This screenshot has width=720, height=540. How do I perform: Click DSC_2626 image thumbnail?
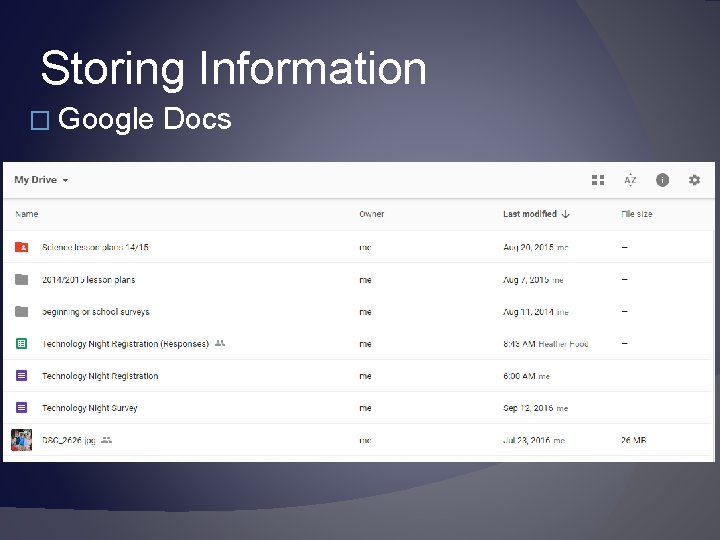[22, 440]
